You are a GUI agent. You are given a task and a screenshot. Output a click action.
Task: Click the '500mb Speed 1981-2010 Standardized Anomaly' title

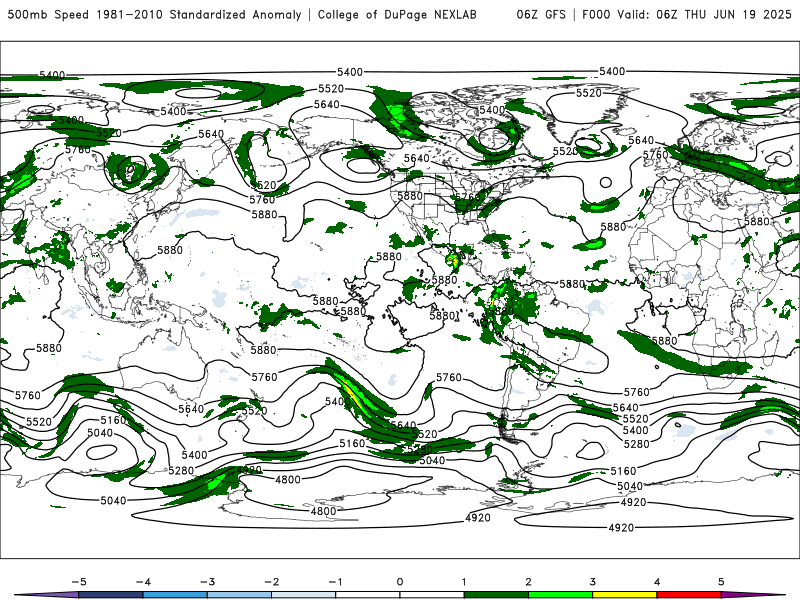coord(155,15)
